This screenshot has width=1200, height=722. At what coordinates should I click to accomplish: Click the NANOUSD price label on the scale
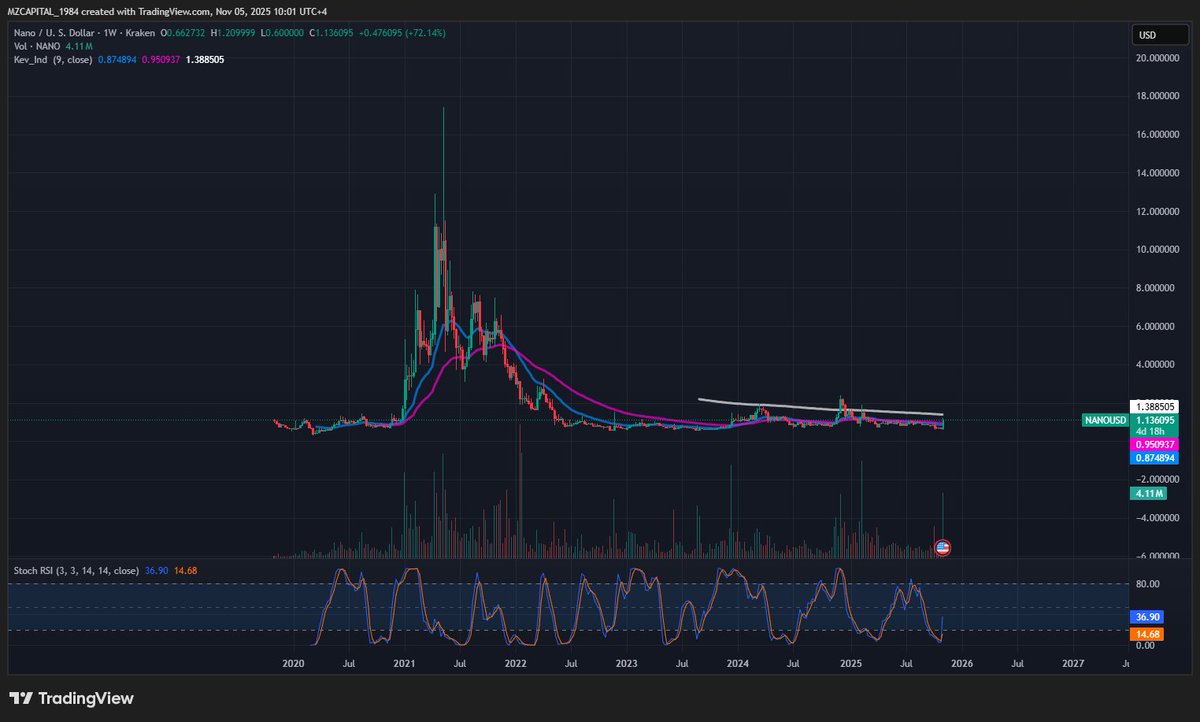1104,420
